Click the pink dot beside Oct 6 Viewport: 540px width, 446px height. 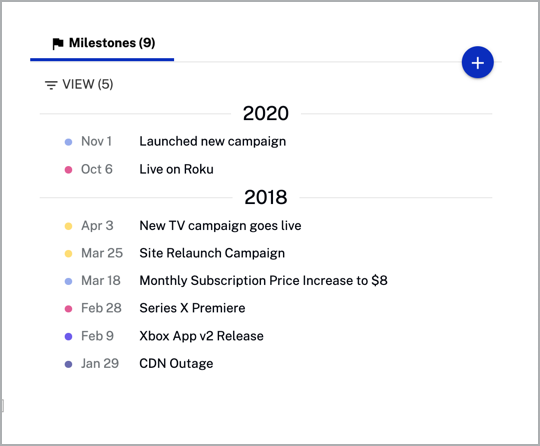click(69, 169)
